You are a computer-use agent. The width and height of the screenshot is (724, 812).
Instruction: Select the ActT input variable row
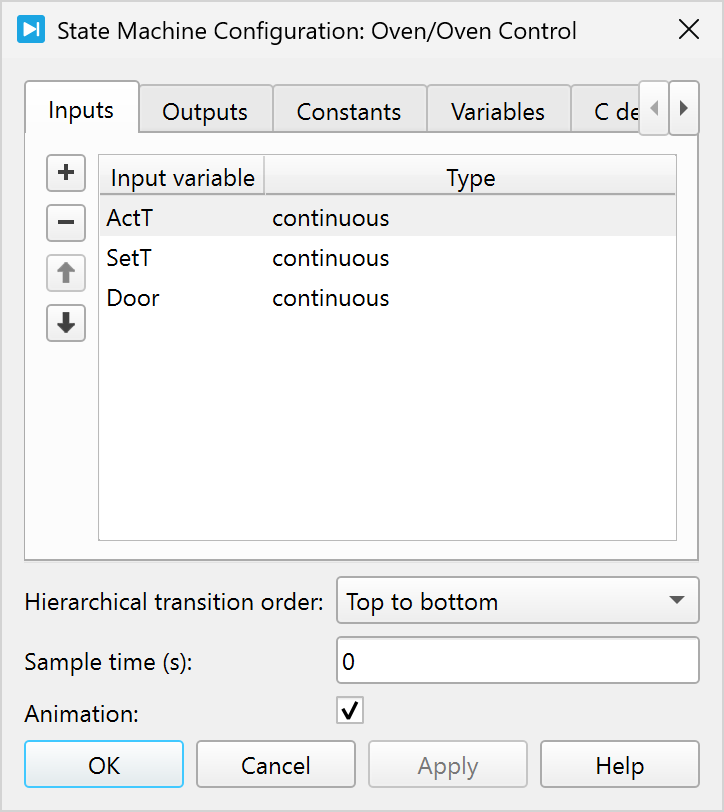tap(130, 218)
